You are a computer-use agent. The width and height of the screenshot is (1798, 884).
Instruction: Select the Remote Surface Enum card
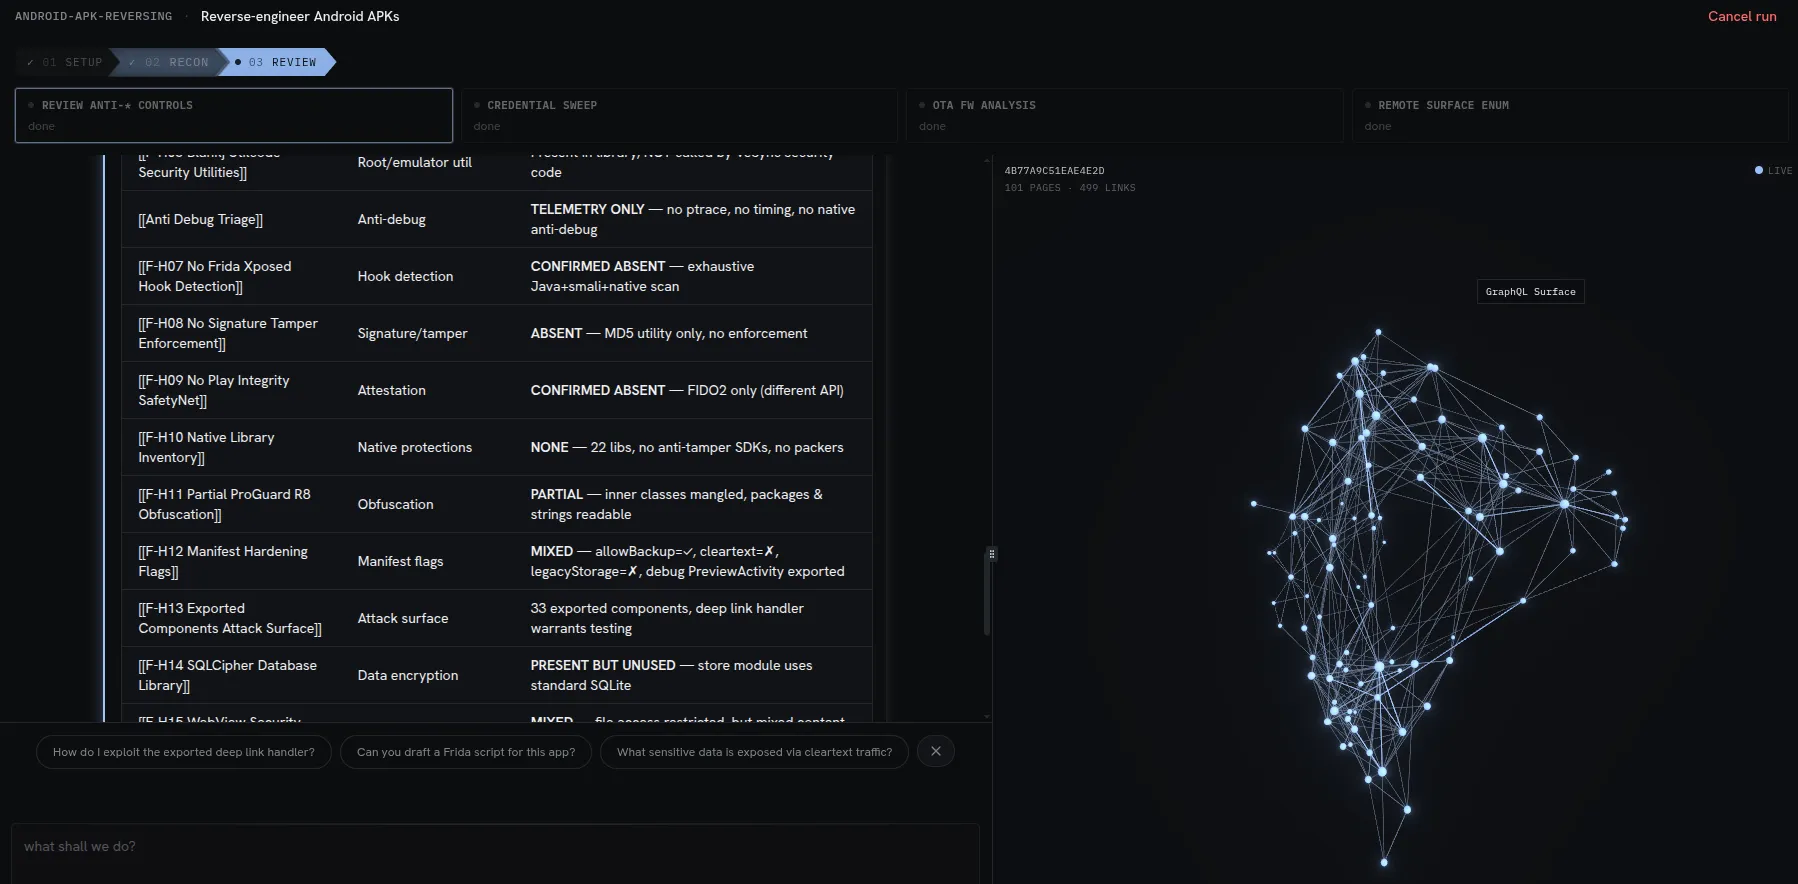coord(1570,115)
